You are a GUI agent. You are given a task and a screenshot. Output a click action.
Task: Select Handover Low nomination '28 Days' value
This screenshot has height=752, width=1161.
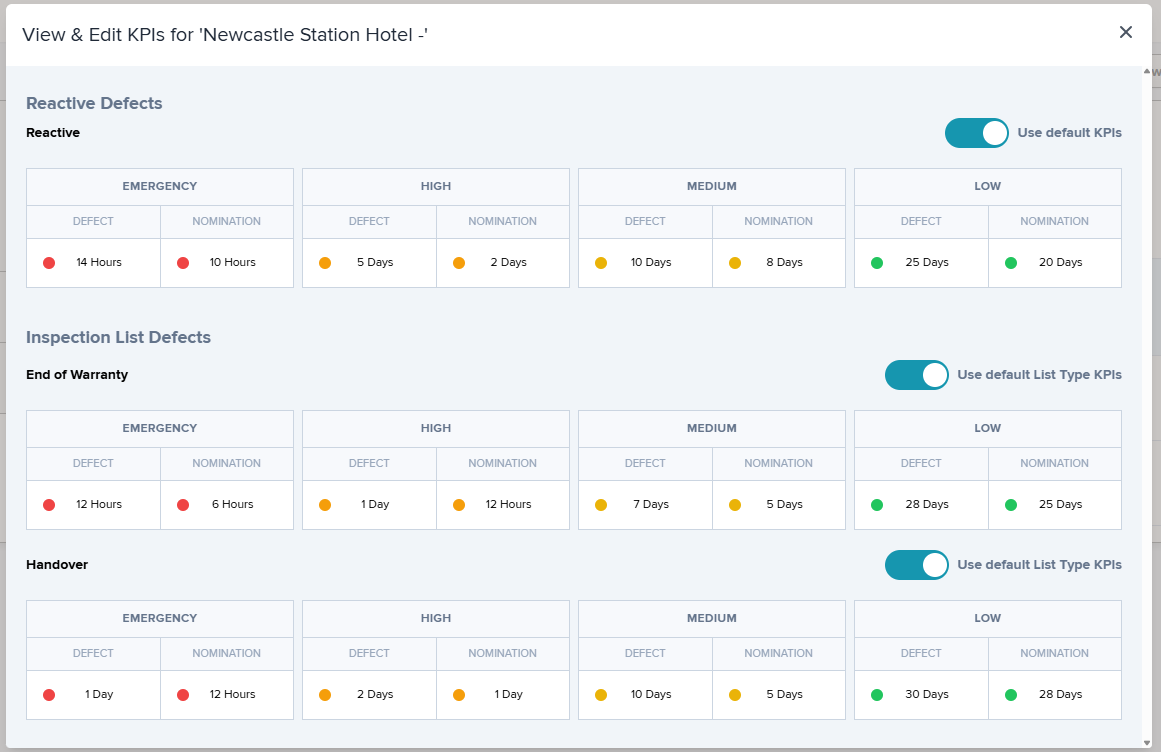[1060, 695]
